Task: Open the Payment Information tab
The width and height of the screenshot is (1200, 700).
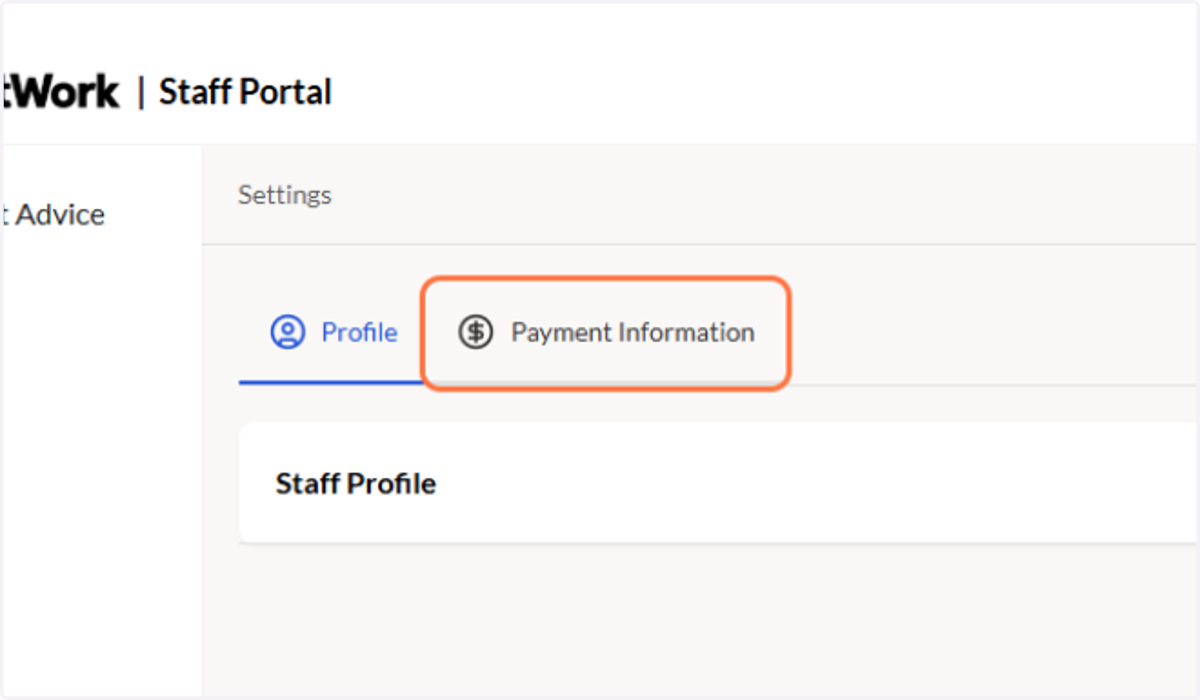Action: (x=606, y=333)
